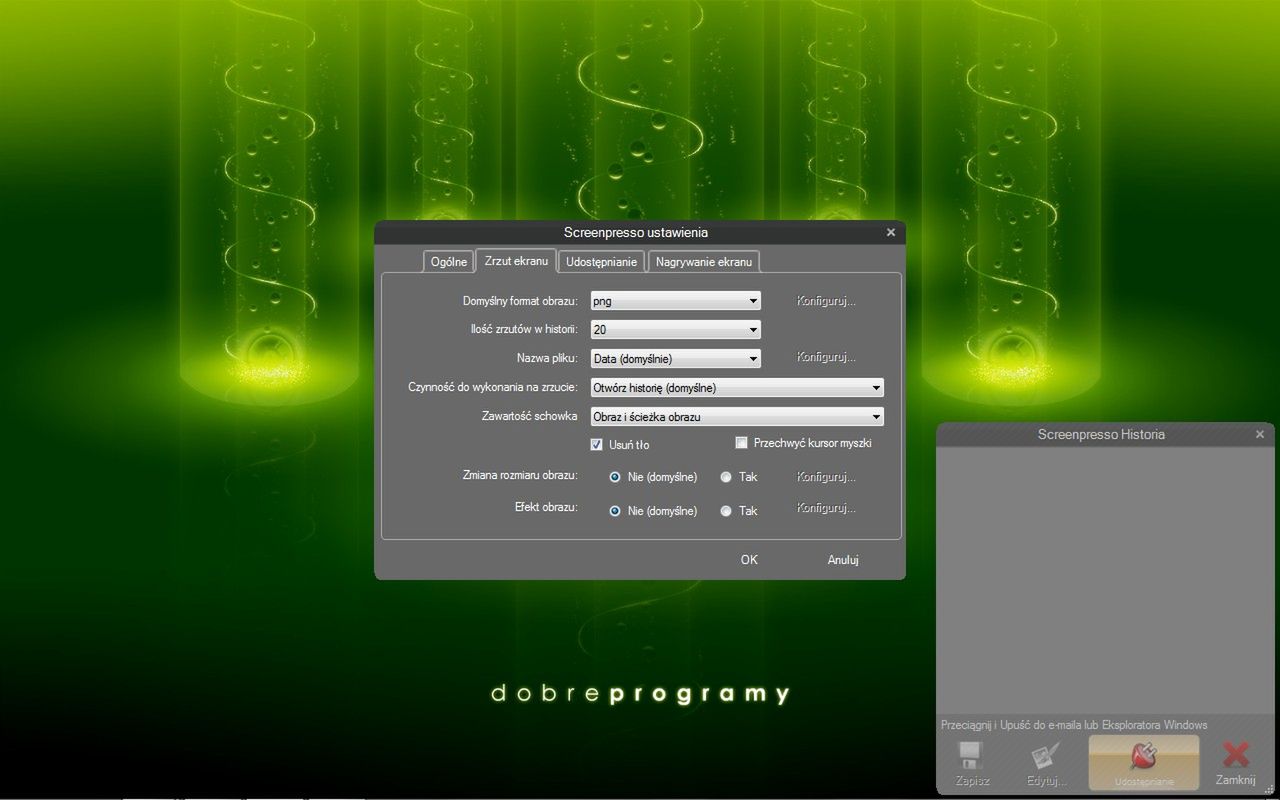The image size is (1280, 800).
Task: Enable Przechwyć kursor myszki checkbox
Action: point(742,442)
